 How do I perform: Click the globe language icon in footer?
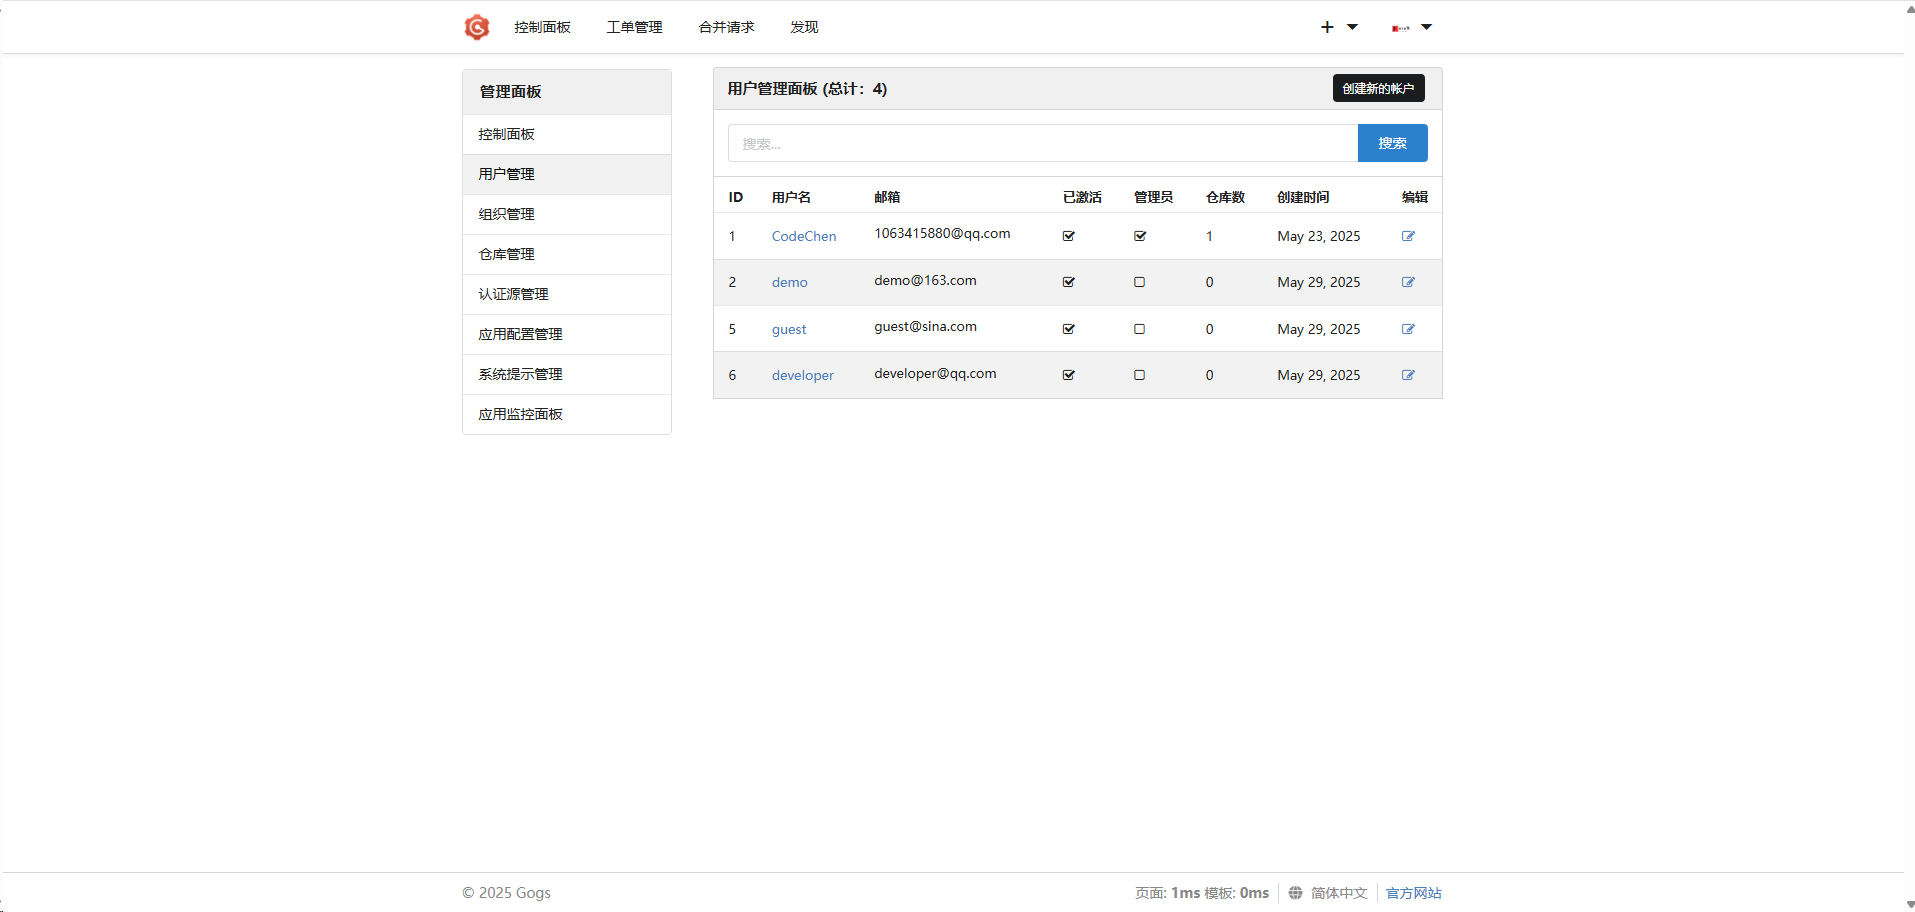pyautogui.click(x=1295, y=893)
